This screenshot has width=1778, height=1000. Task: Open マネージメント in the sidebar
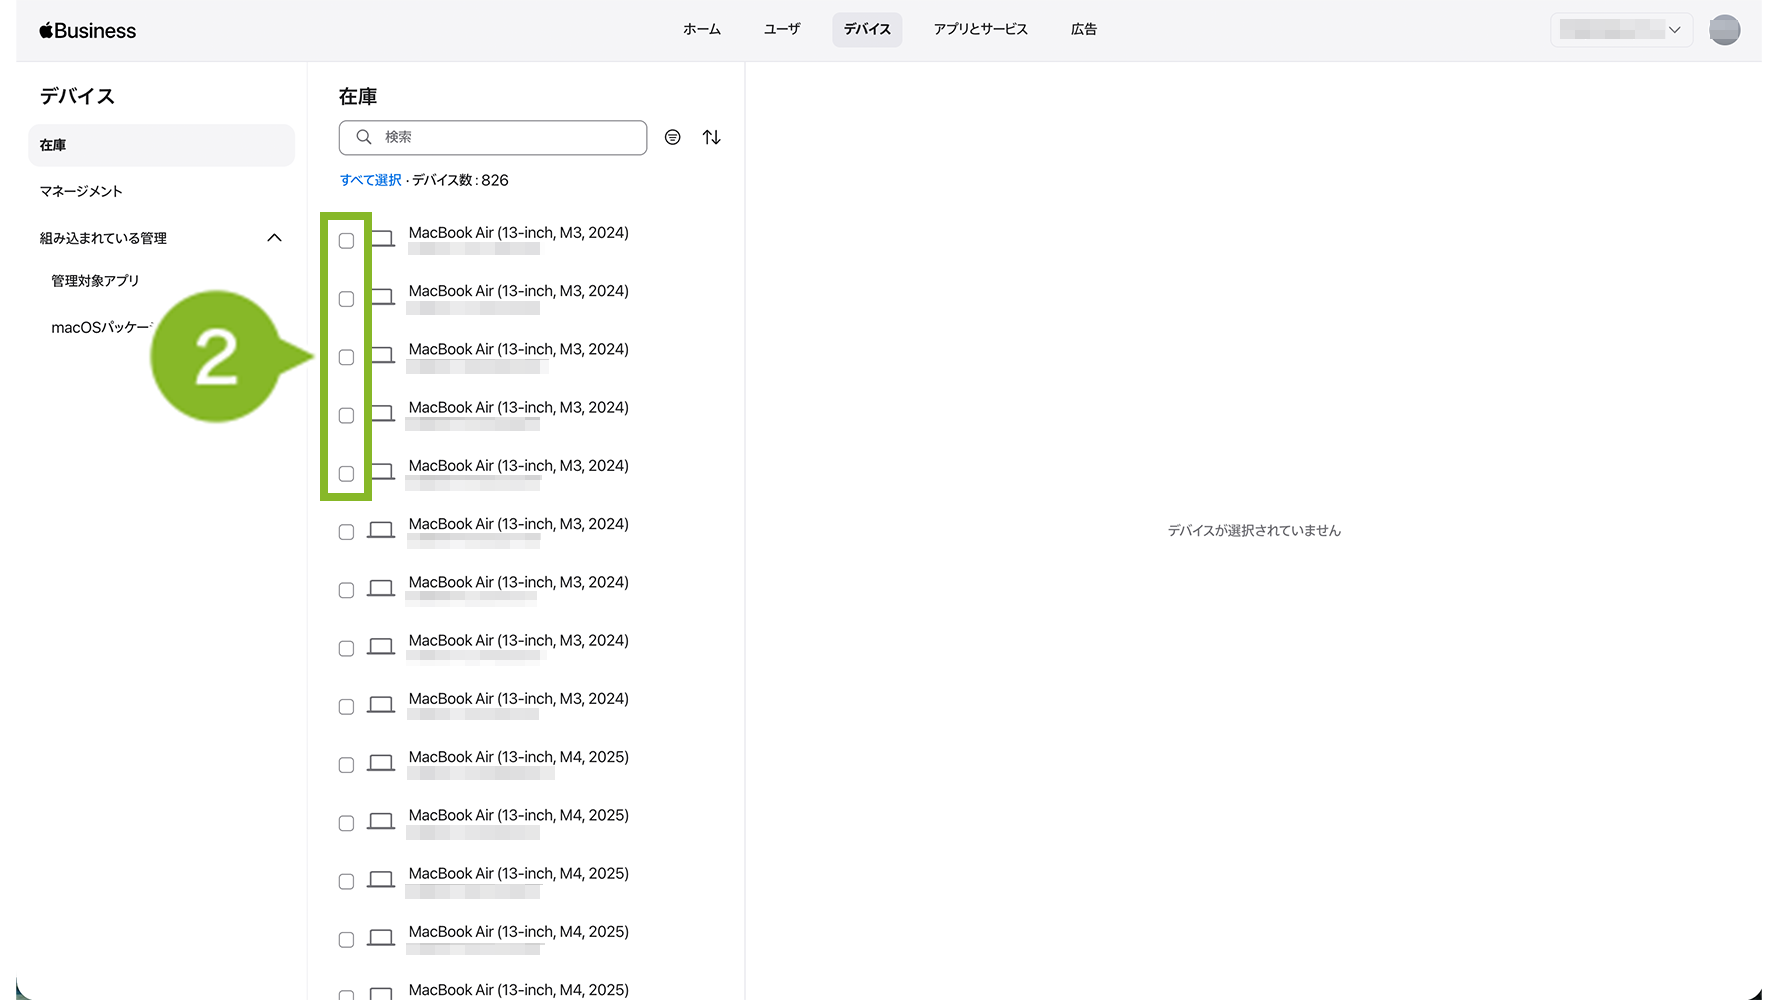tap(81, 191)
